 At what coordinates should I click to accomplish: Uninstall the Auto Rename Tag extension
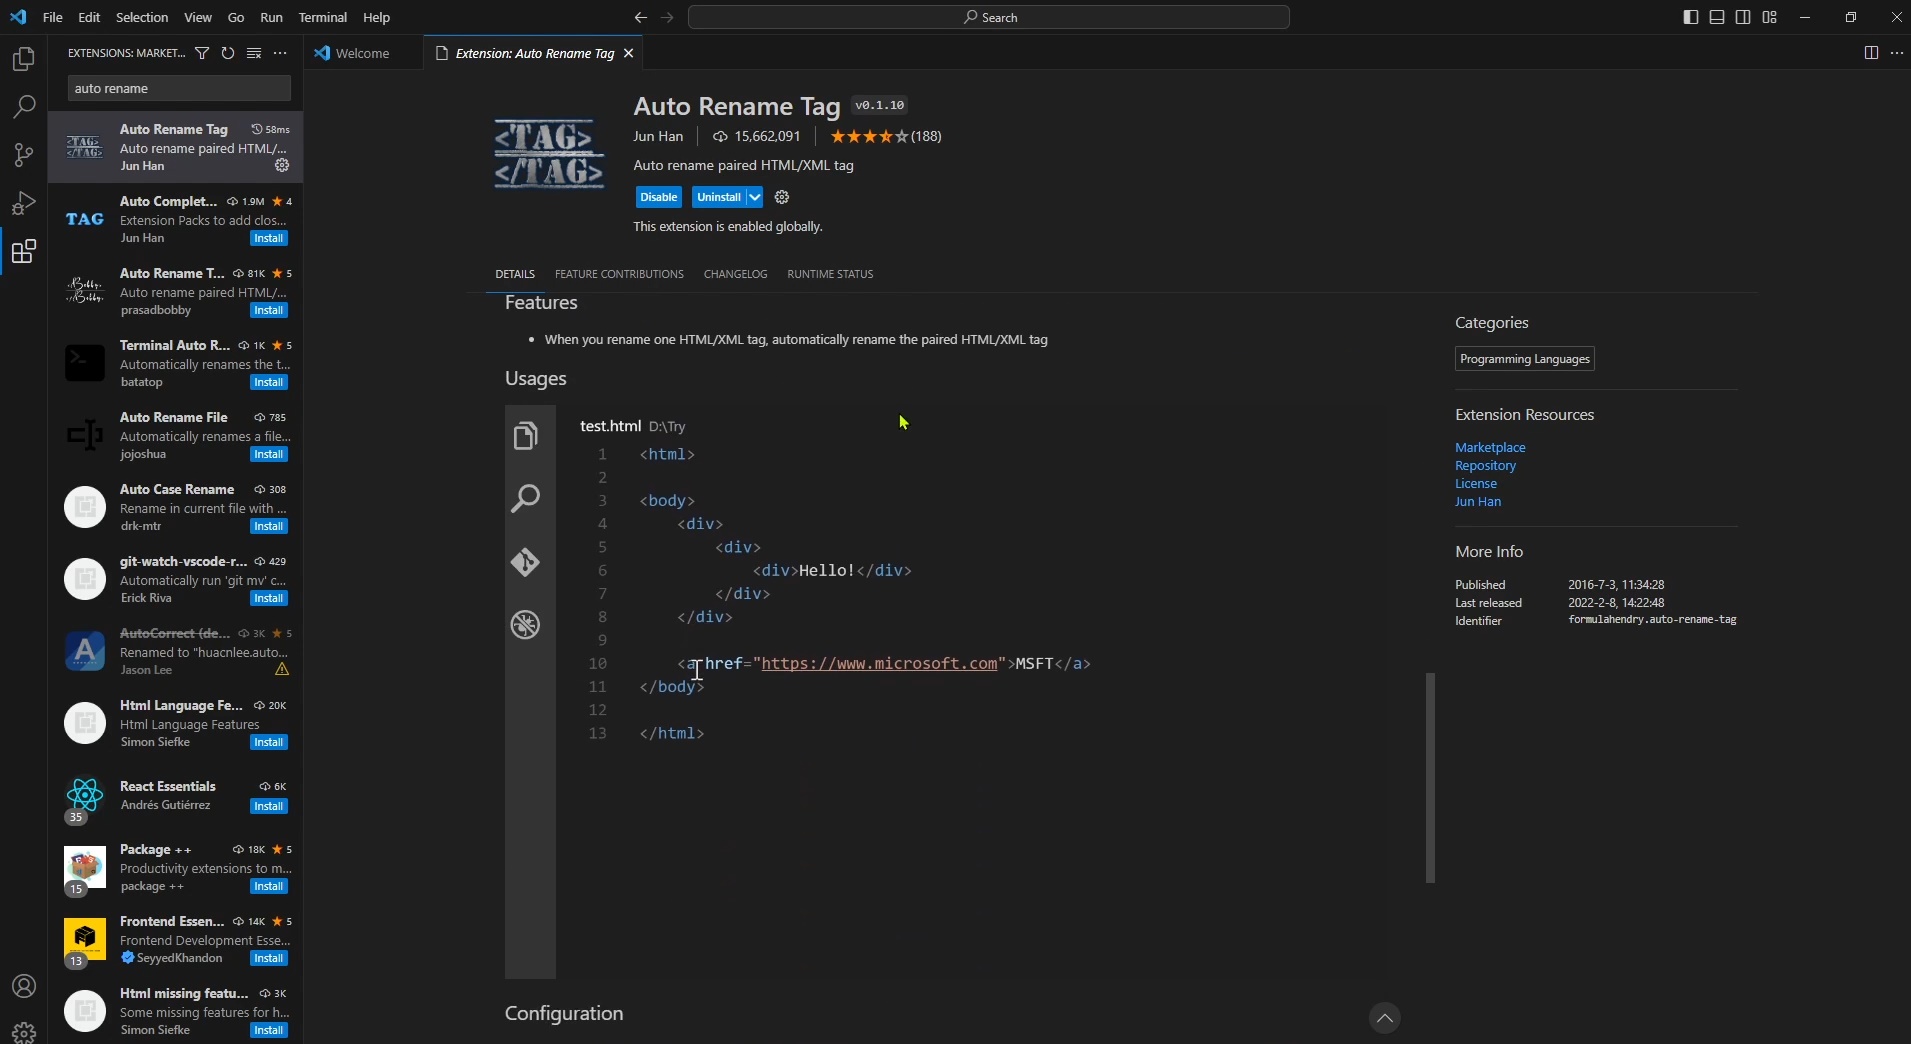tap(719, 197)
